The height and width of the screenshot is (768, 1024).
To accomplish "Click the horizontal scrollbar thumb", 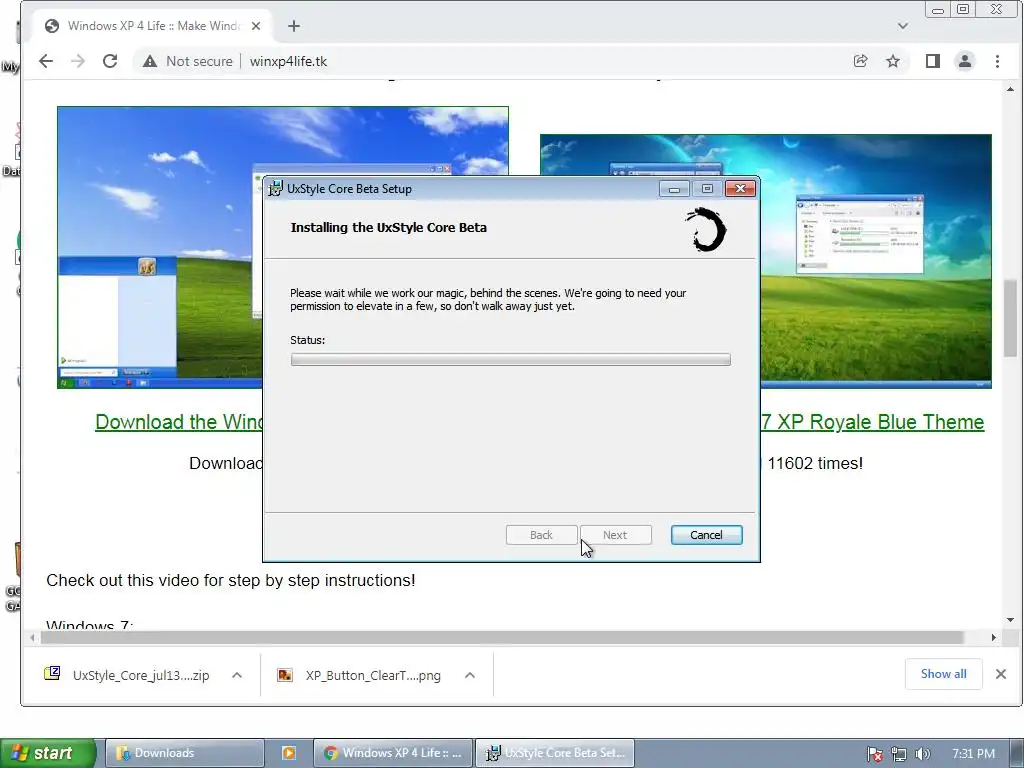I will click(502, 637).
